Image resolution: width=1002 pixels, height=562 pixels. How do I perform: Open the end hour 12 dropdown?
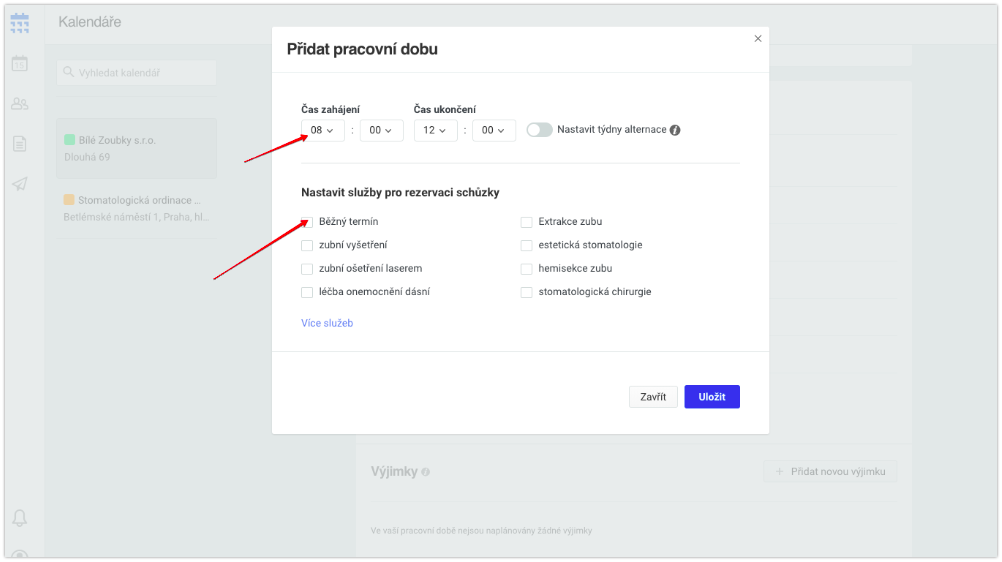[435, 130]
